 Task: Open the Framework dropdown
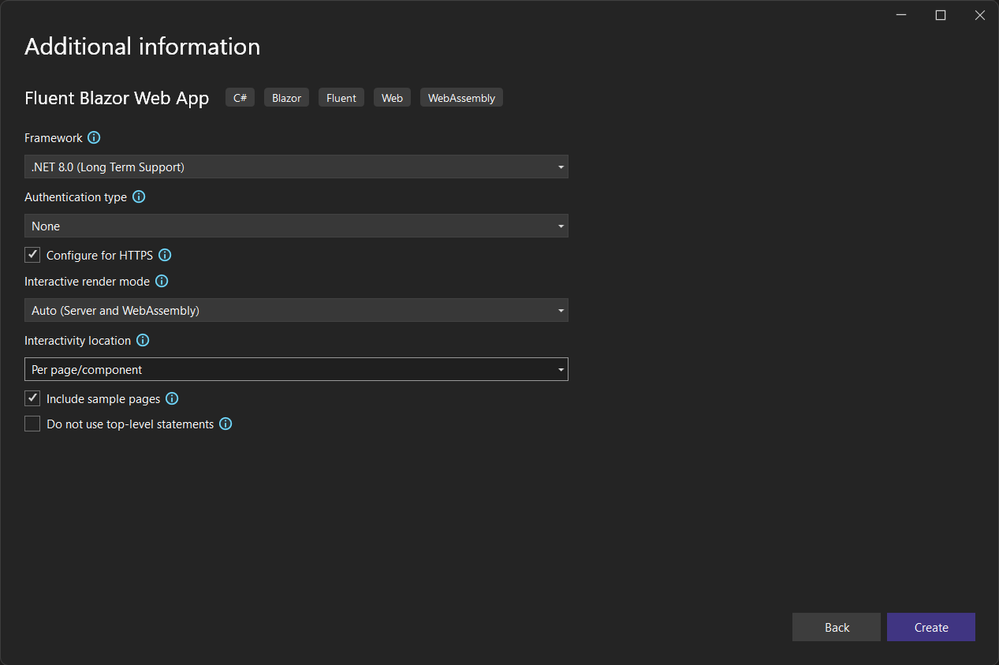pyautogui.click(x=296, y=167)
